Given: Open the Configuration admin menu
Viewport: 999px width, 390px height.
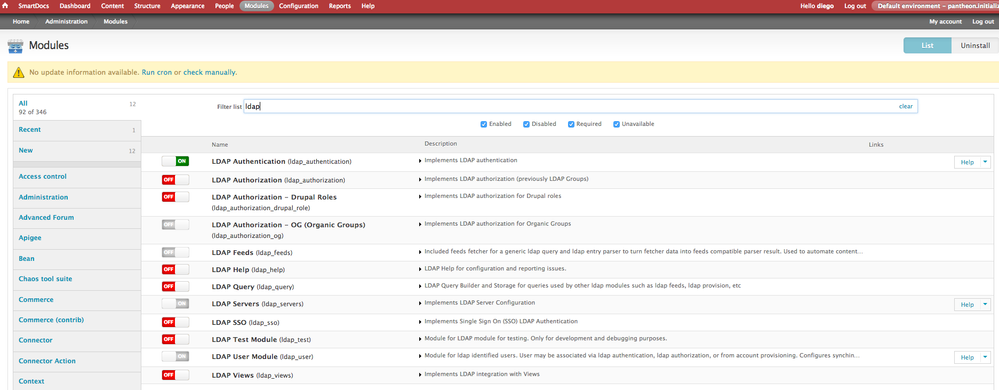Looking at the screenshot, I should pyautogui.click(x=299, y=6).
